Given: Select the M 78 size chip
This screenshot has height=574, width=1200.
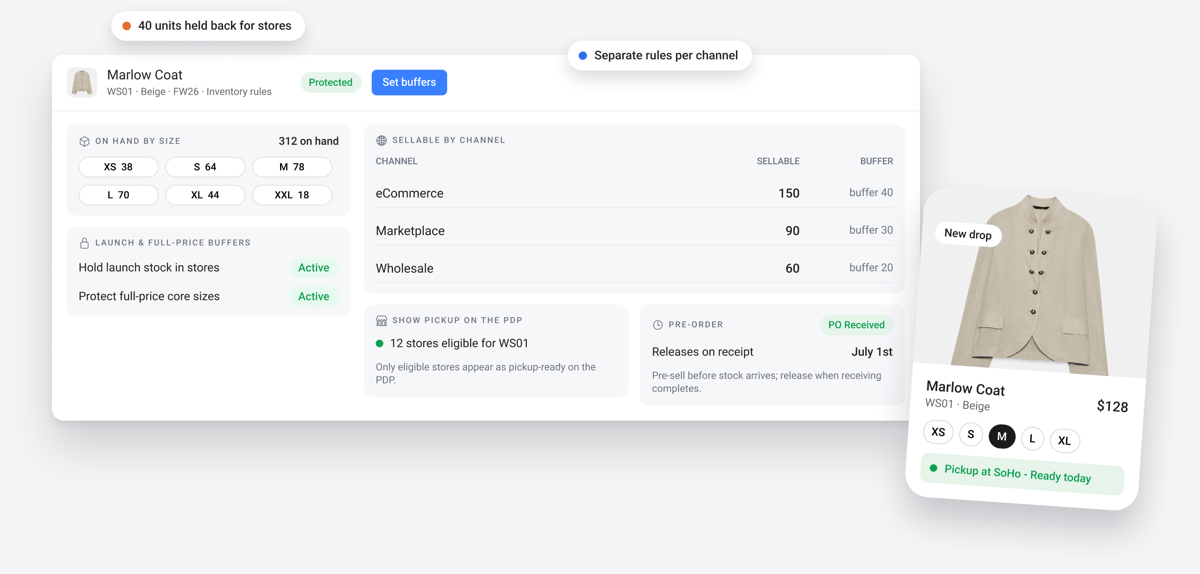Looking at the screenshot, I should (292, 167).
